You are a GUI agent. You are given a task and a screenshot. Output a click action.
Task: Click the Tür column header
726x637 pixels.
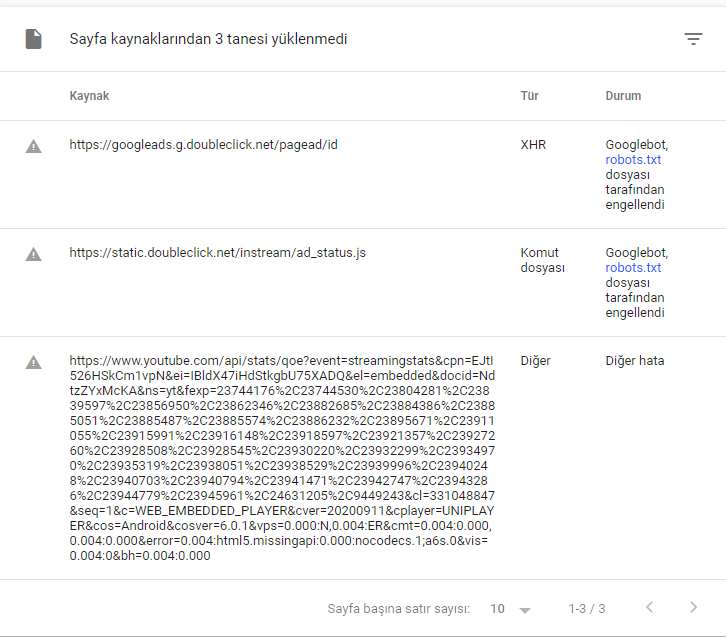[529, 96]
